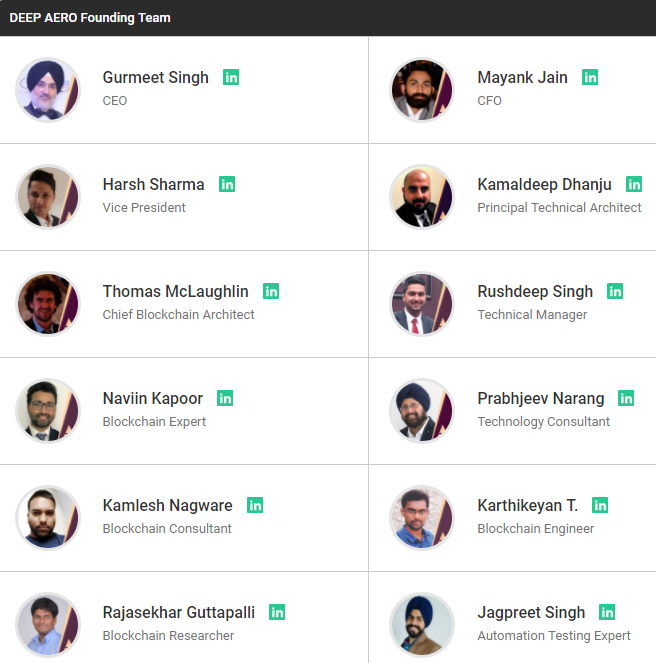Image resolution: width=656 pixels, height=663 pixels.
Task: Open Rajasekhar Guttapalli's LinkedIn icon
Action: point(277,612)
